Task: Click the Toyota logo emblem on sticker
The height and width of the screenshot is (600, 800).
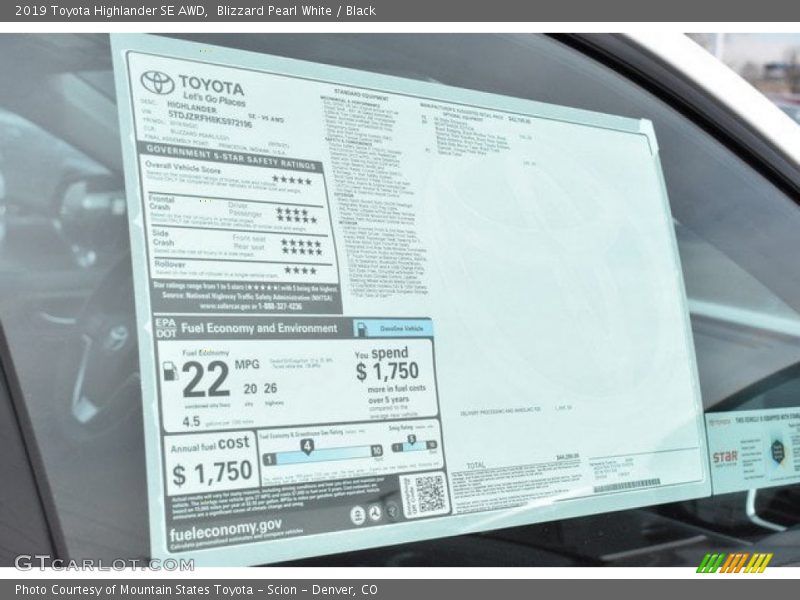Action: [157, 82]
